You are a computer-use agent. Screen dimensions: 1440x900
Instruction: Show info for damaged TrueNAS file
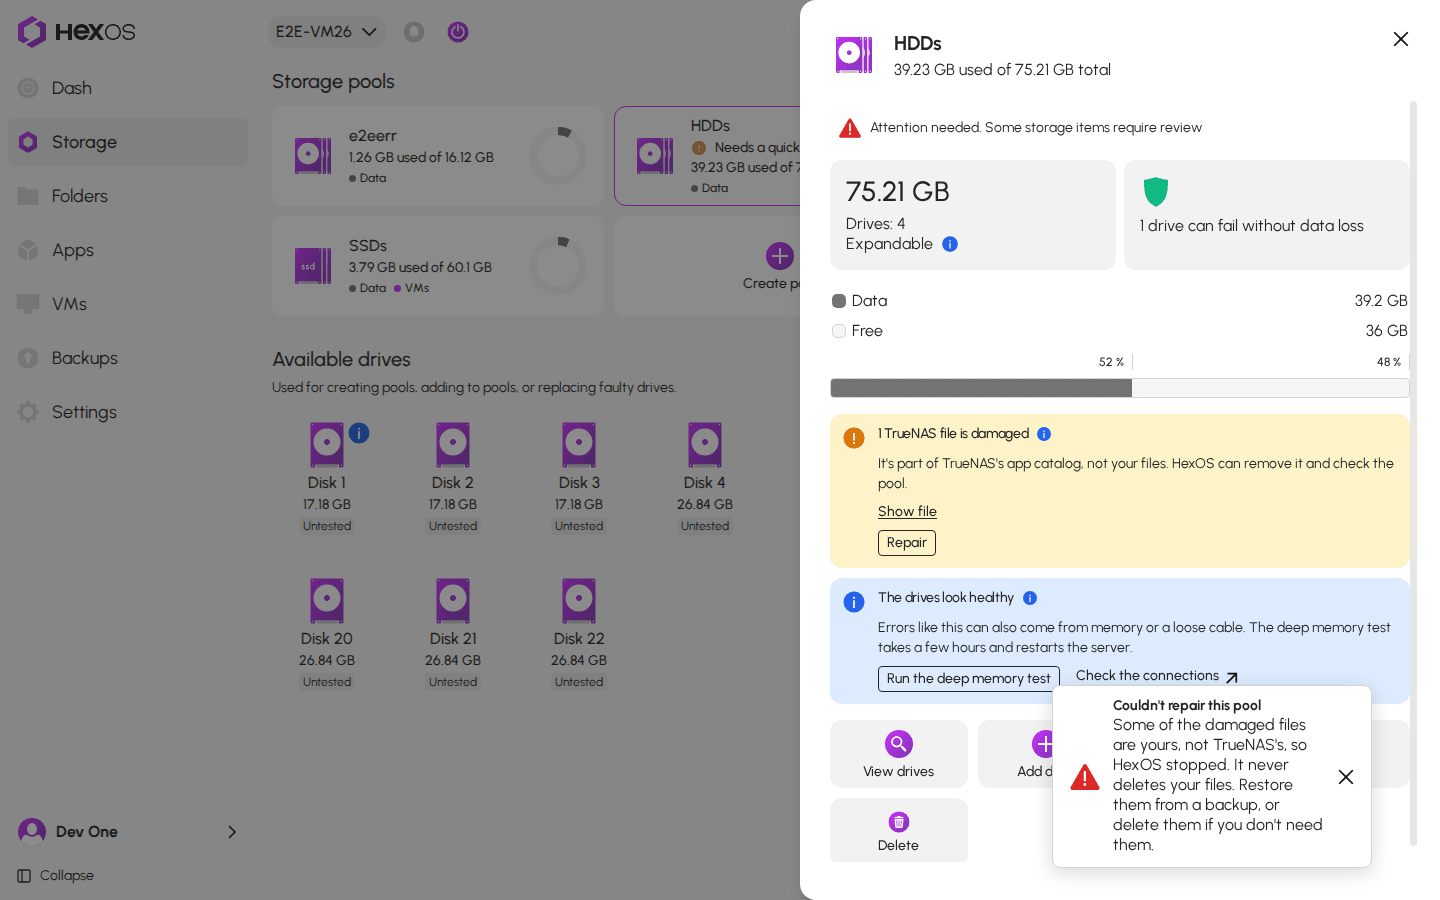(x=1044, y=434)
